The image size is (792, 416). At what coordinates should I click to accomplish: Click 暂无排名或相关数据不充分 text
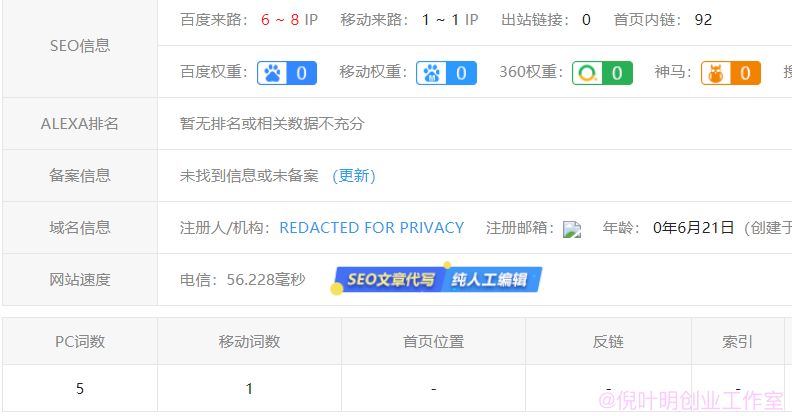pos(272,124)
